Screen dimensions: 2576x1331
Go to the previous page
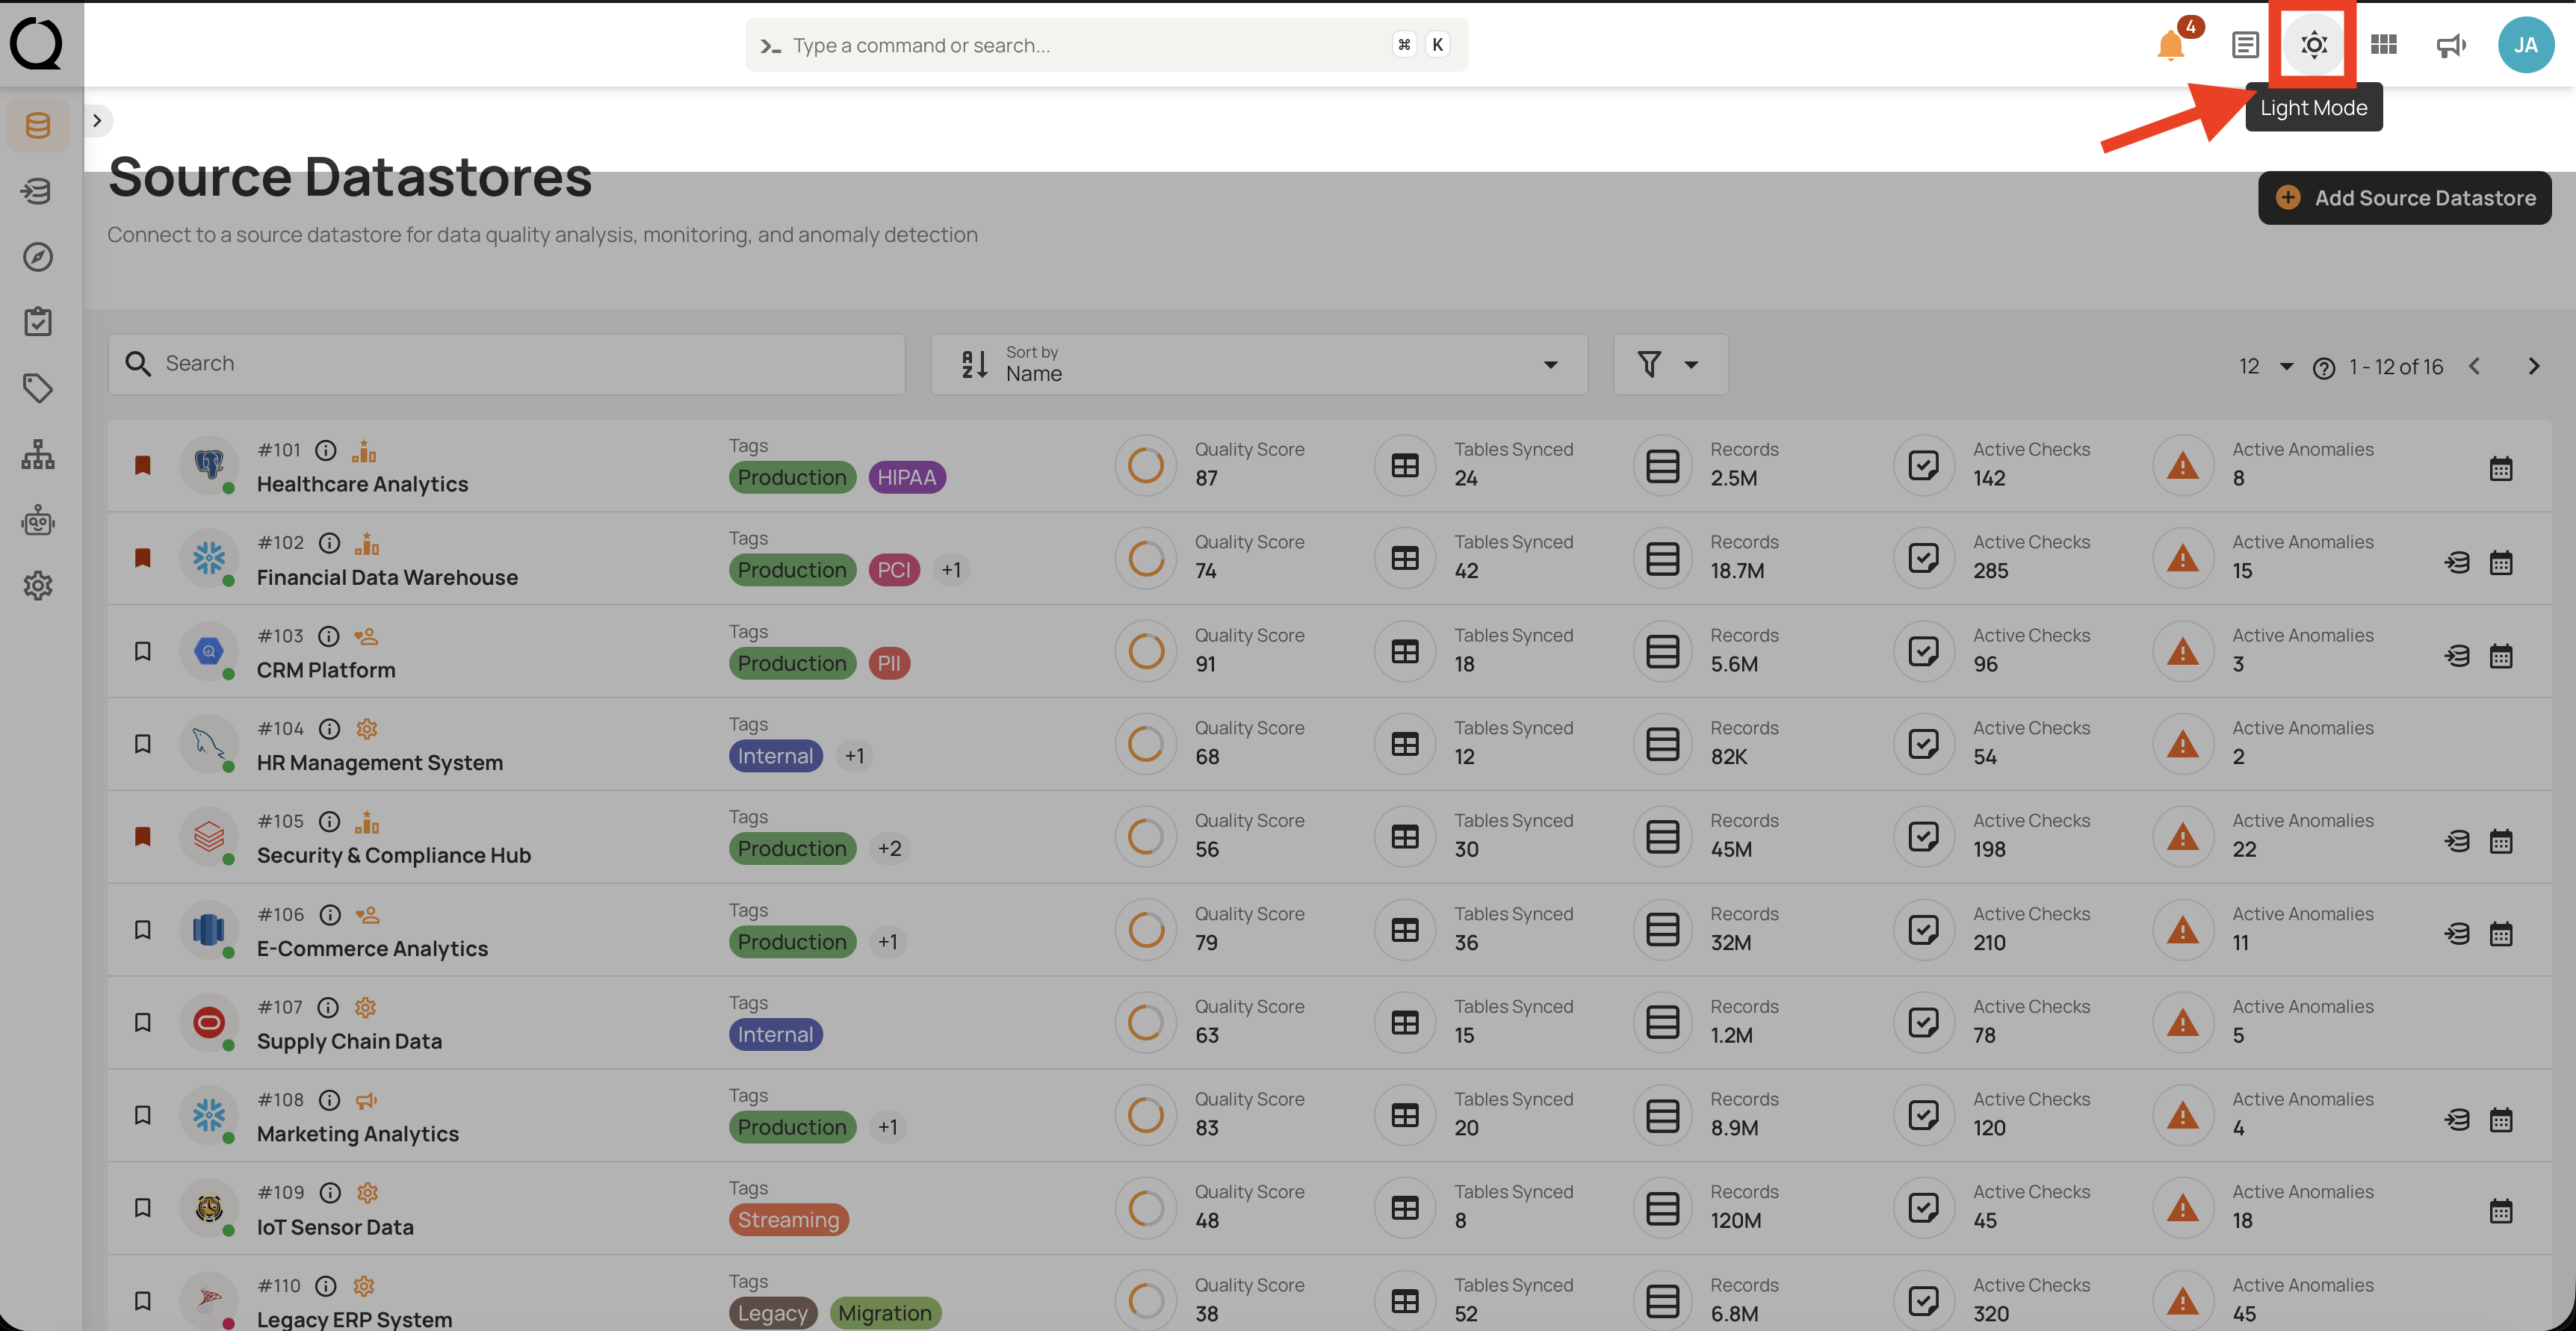pos(2474,367)
